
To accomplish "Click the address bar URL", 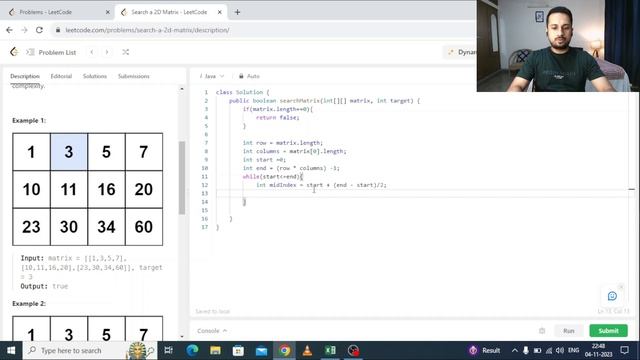I will tap(147, 30).
